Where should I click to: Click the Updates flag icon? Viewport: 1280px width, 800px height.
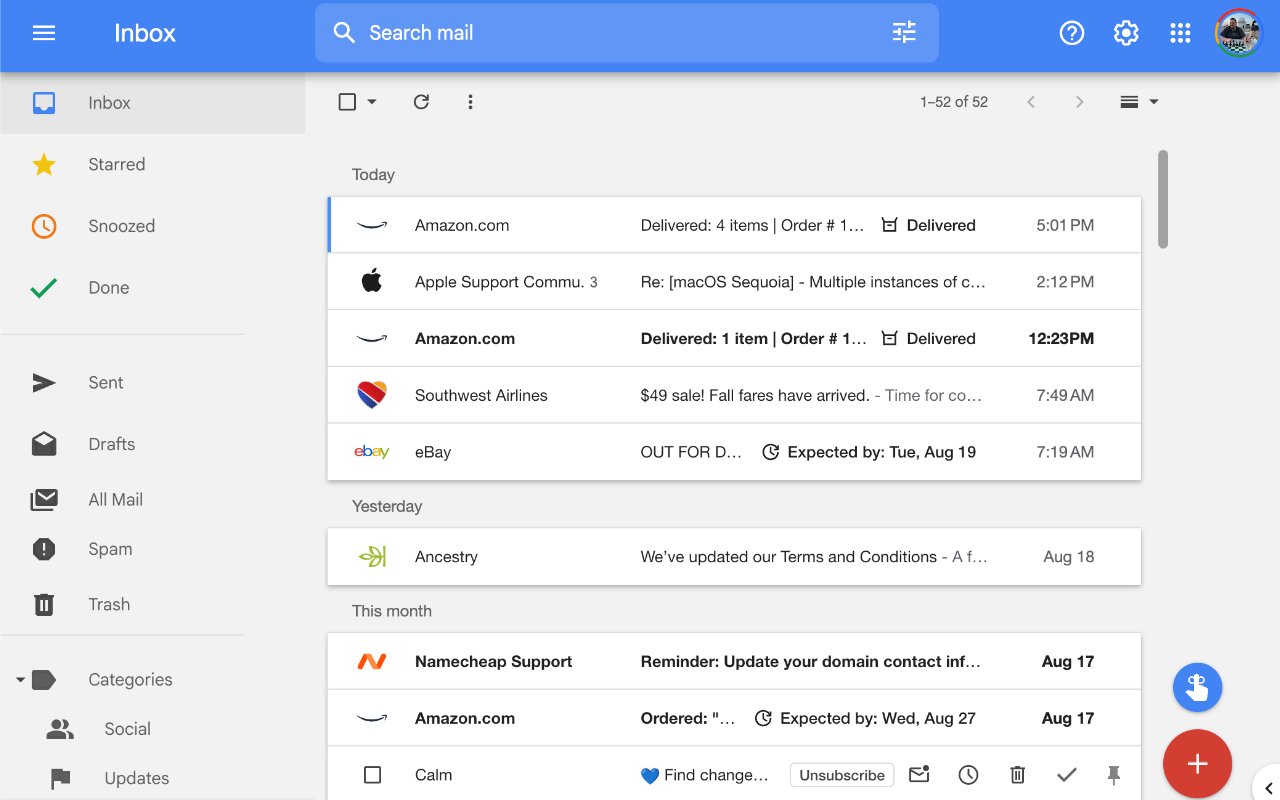(x=60, y=778)
